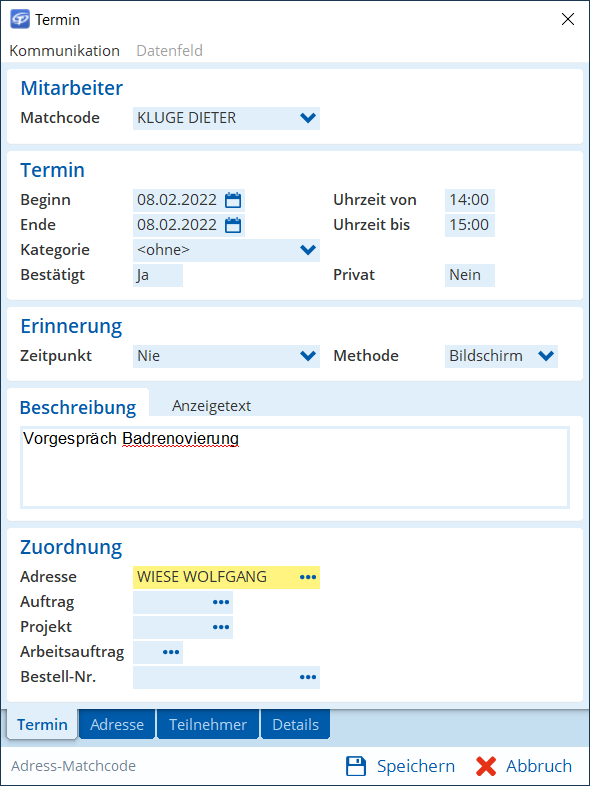Click the Abbruch button
The width and height of the screenshot is (590, 786).
click(x=524, y=766)
